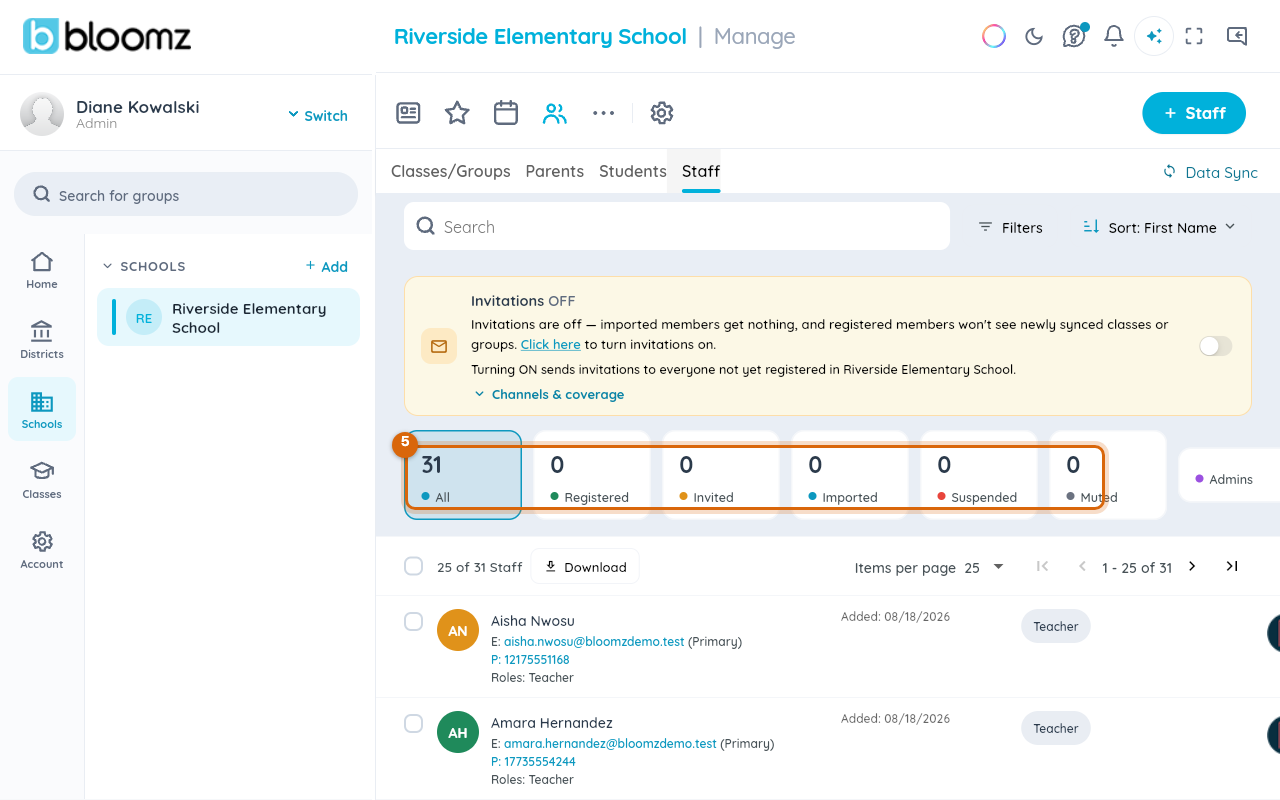Open the calendar icon
The image size is (1280, 800).
click(506, 113)
